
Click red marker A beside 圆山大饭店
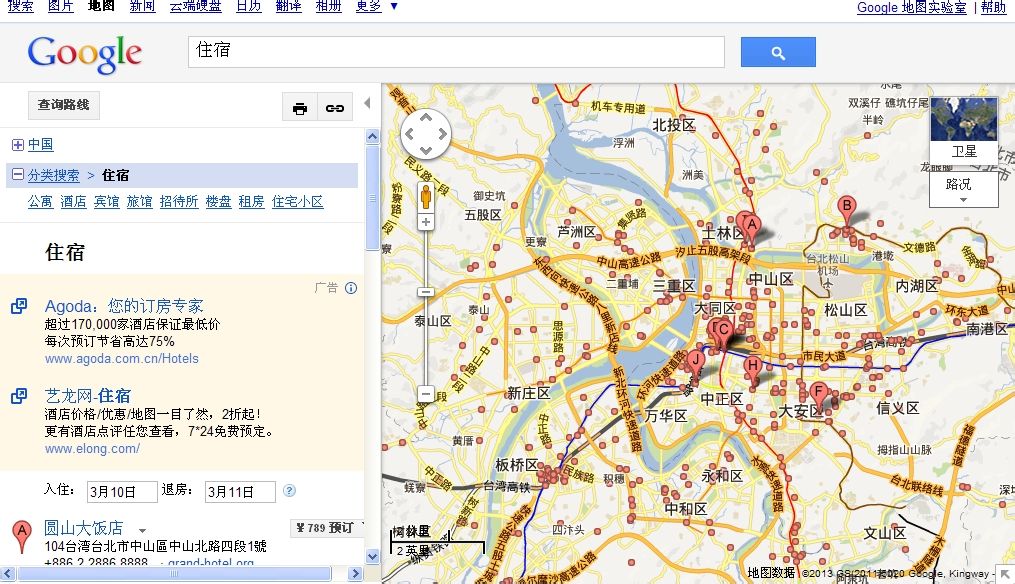22,536
